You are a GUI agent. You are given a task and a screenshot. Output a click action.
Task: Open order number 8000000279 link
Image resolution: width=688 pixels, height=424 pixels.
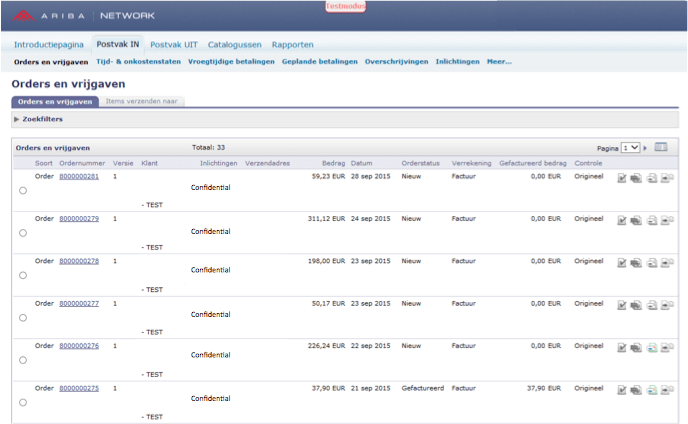(79, 219)
